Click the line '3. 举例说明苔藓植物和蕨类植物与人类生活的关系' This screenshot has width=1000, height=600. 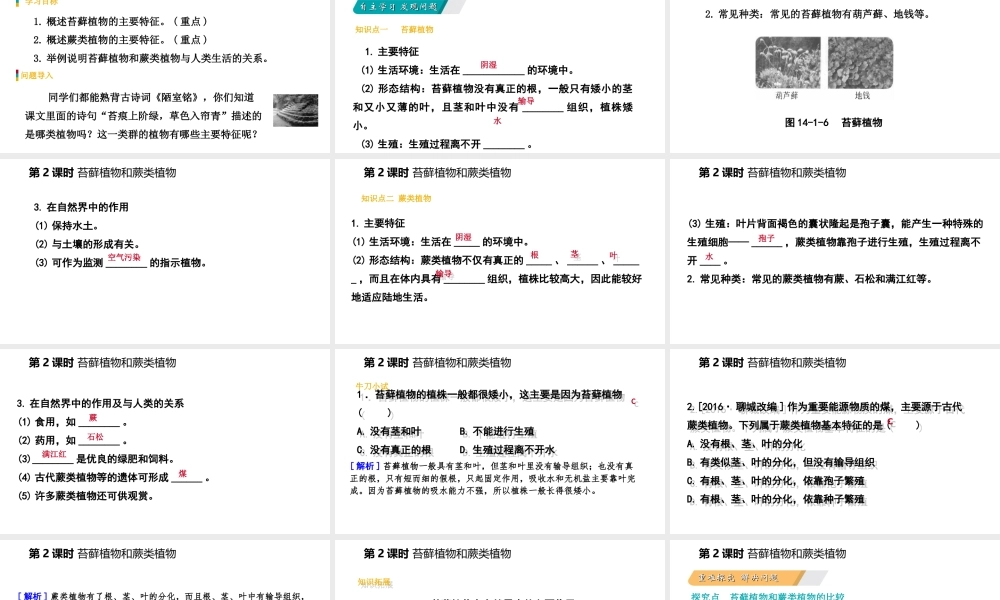[151, 58]
